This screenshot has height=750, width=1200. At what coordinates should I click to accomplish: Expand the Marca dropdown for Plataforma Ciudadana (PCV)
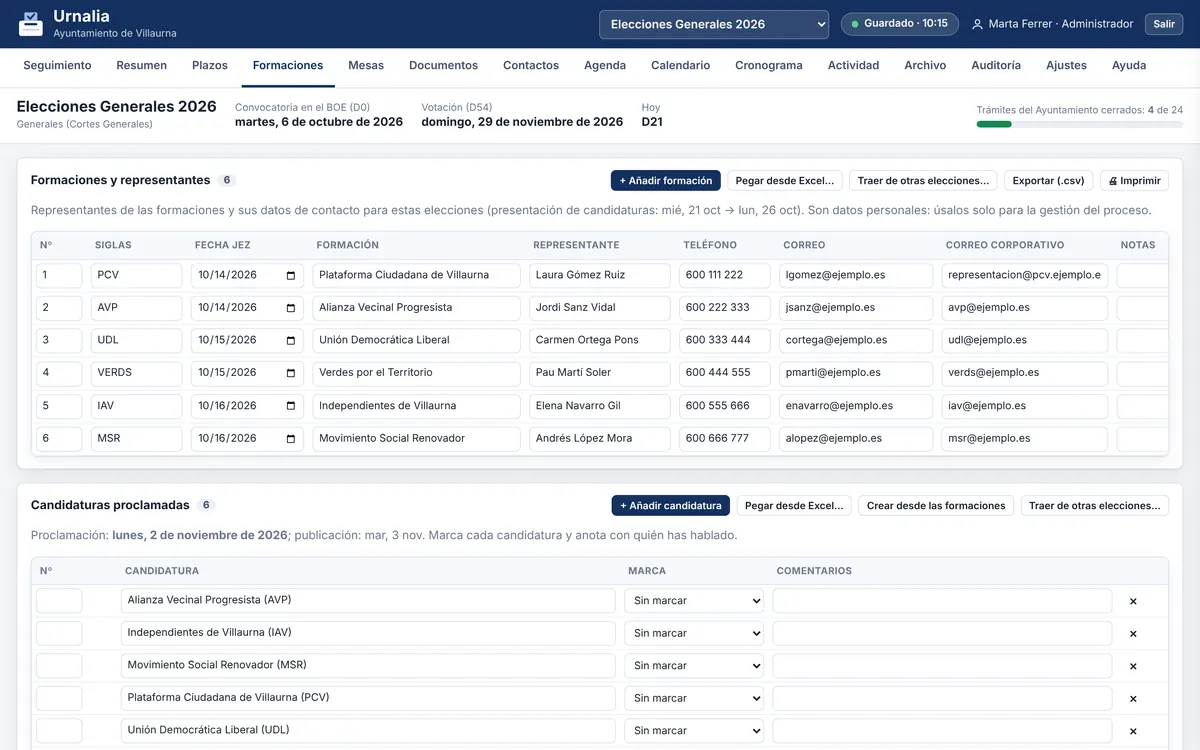694,698
